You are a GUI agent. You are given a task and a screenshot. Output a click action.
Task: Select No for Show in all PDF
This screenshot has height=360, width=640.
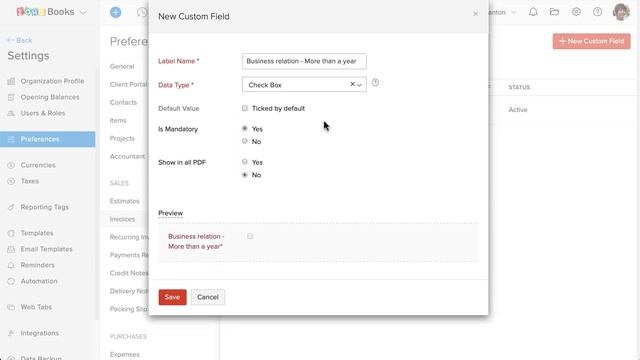[244, 175]
